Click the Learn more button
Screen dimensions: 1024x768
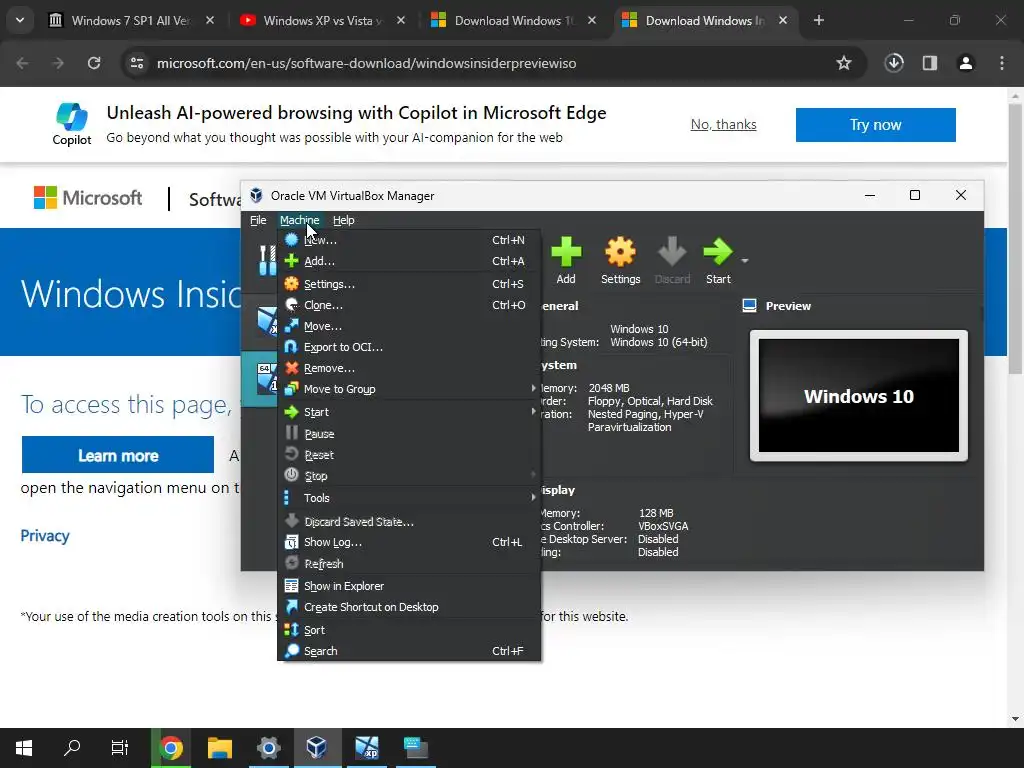(118, 455)
